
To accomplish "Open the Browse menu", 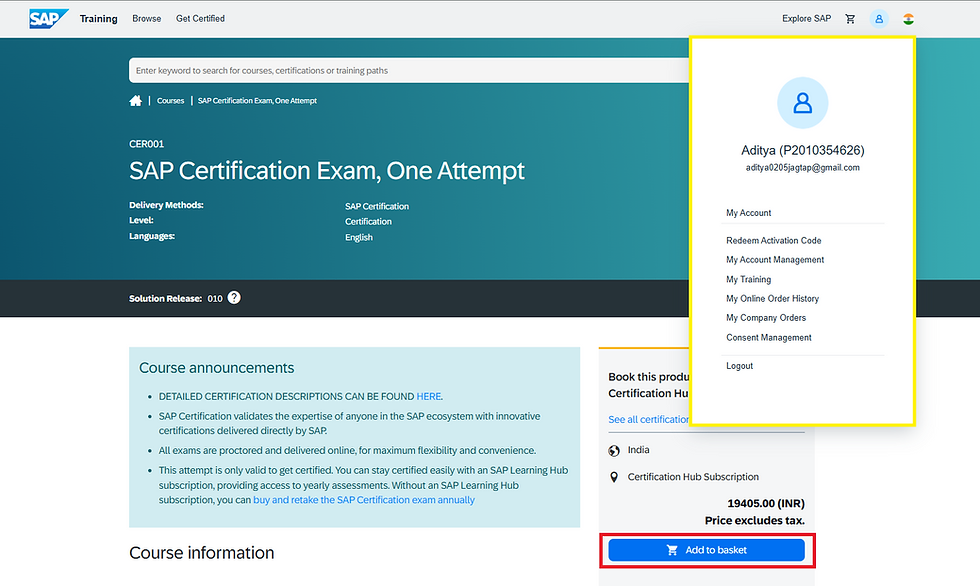I will tap(147, 19).
